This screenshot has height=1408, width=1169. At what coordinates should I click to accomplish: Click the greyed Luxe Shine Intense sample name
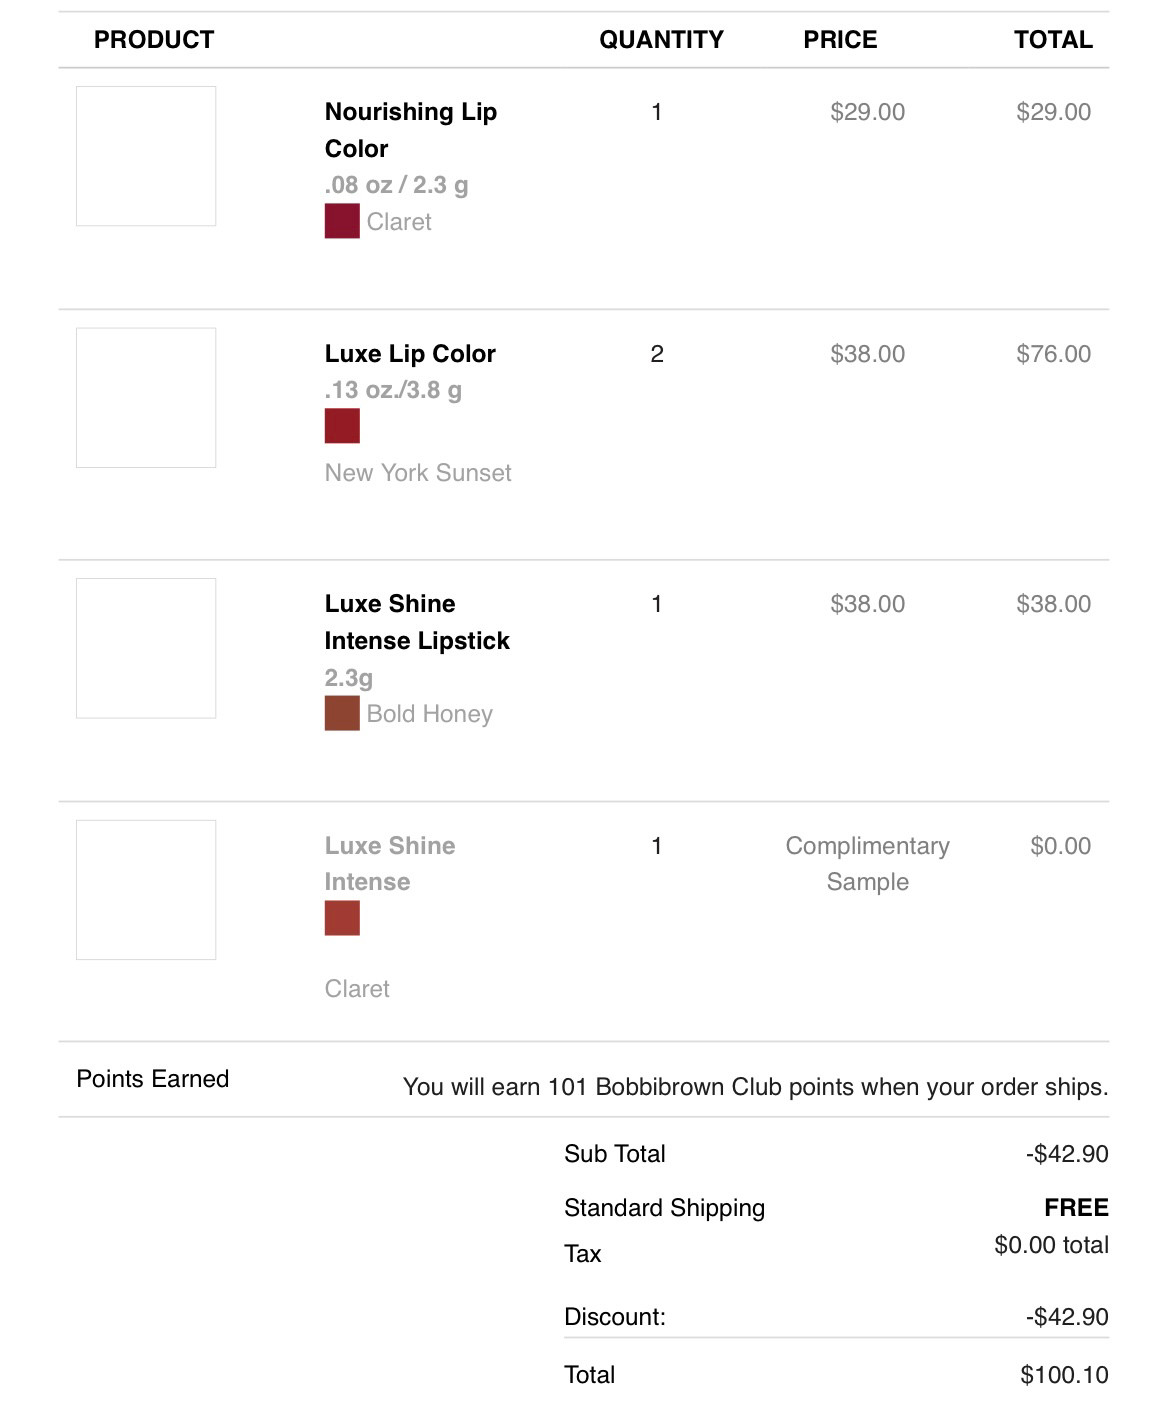389,864
